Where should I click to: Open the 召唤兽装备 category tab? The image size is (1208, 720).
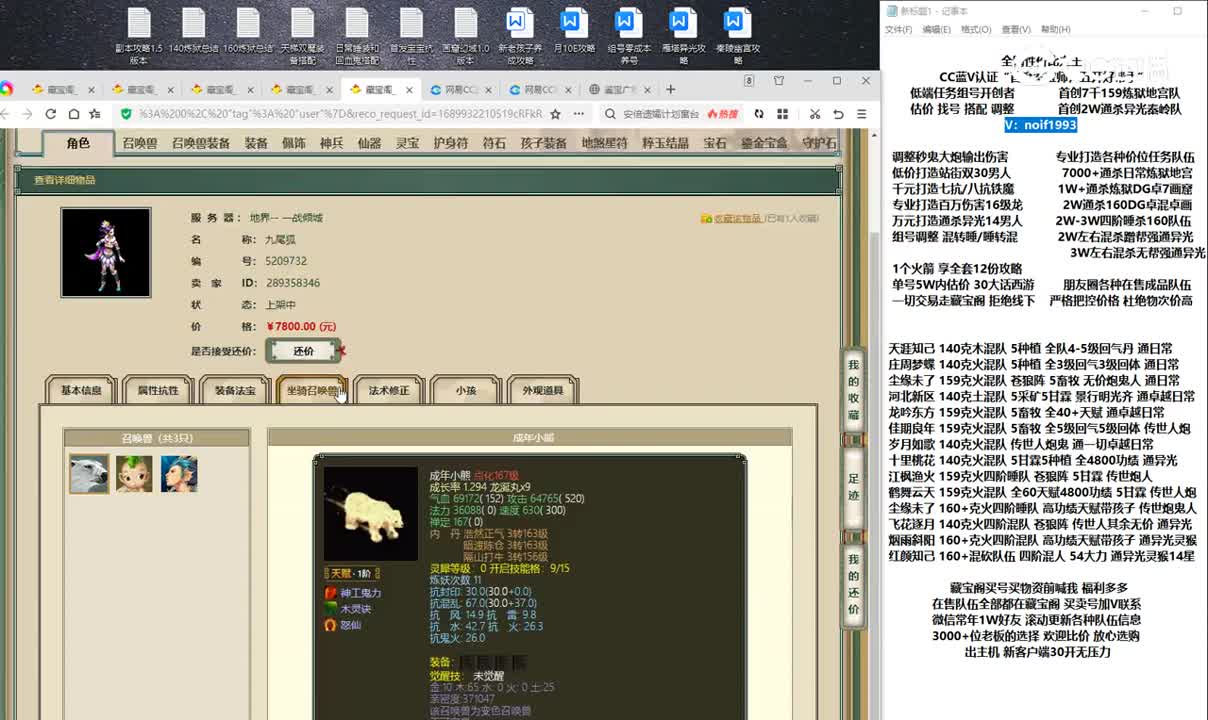tap(201, 143)
